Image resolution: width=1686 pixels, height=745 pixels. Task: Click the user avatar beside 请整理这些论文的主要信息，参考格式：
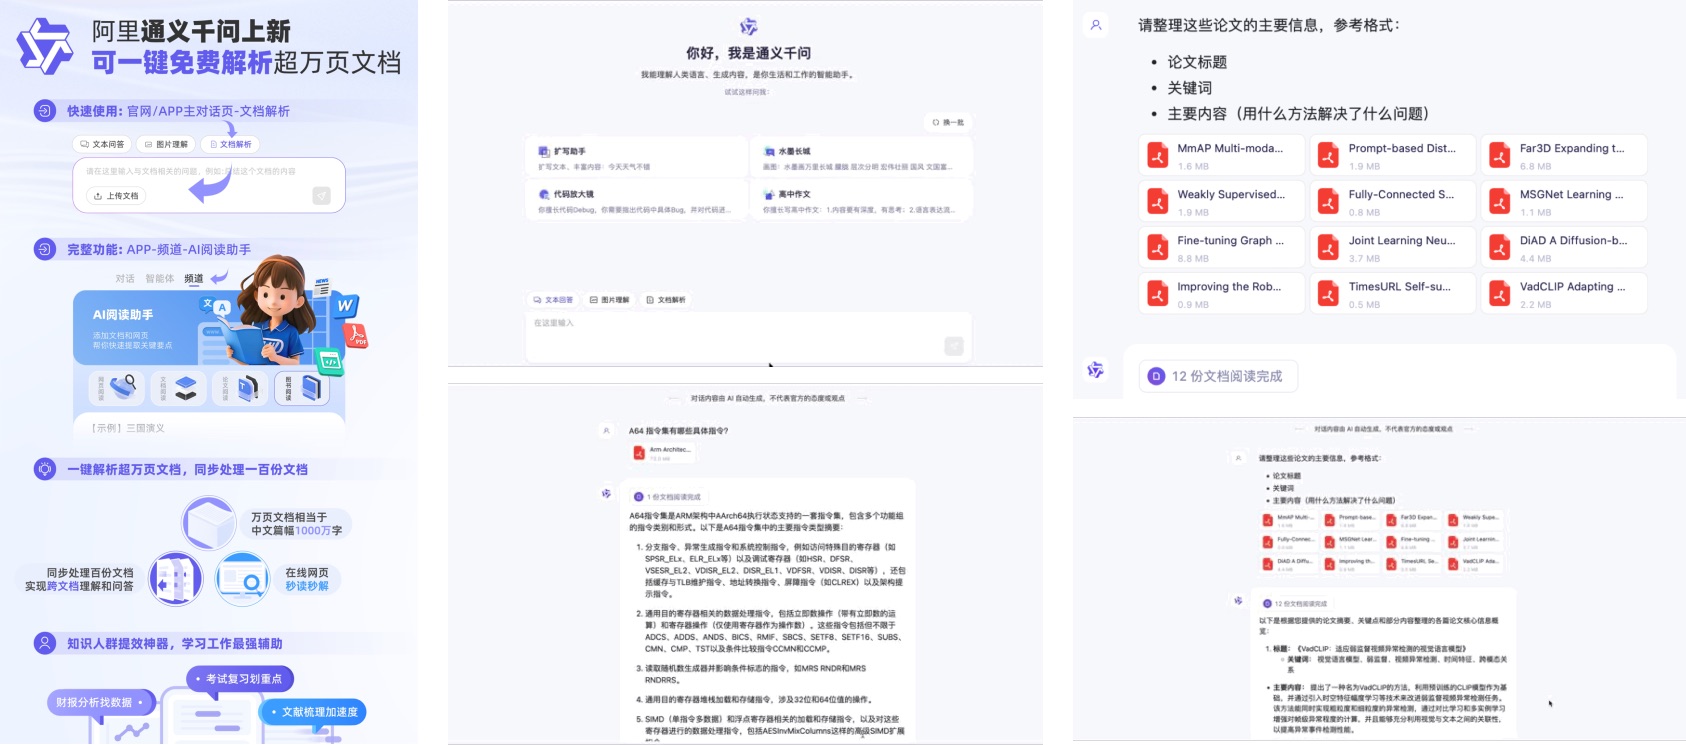(x=1096, y=25)
